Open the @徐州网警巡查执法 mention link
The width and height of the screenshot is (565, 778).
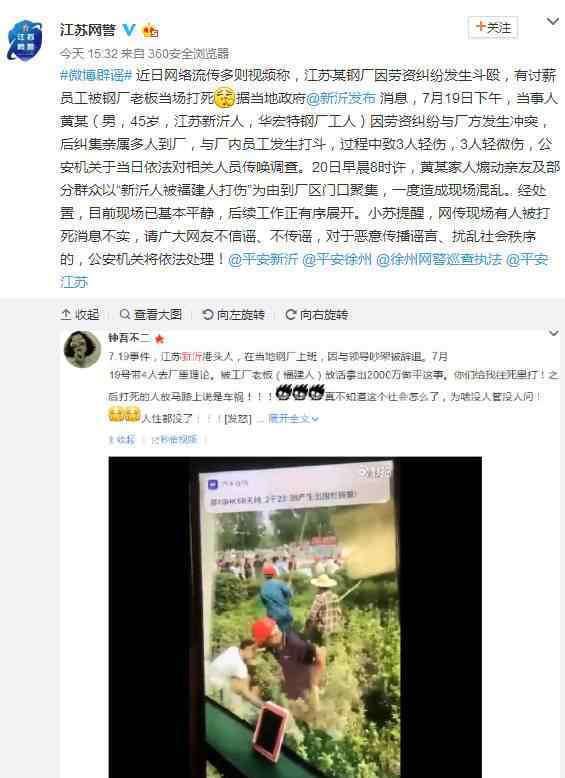point(439,259)
